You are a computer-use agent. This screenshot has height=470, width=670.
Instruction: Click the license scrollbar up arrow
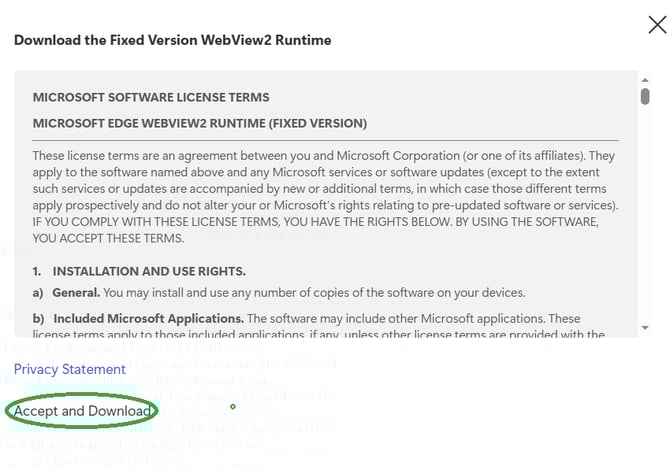point(645,79)
